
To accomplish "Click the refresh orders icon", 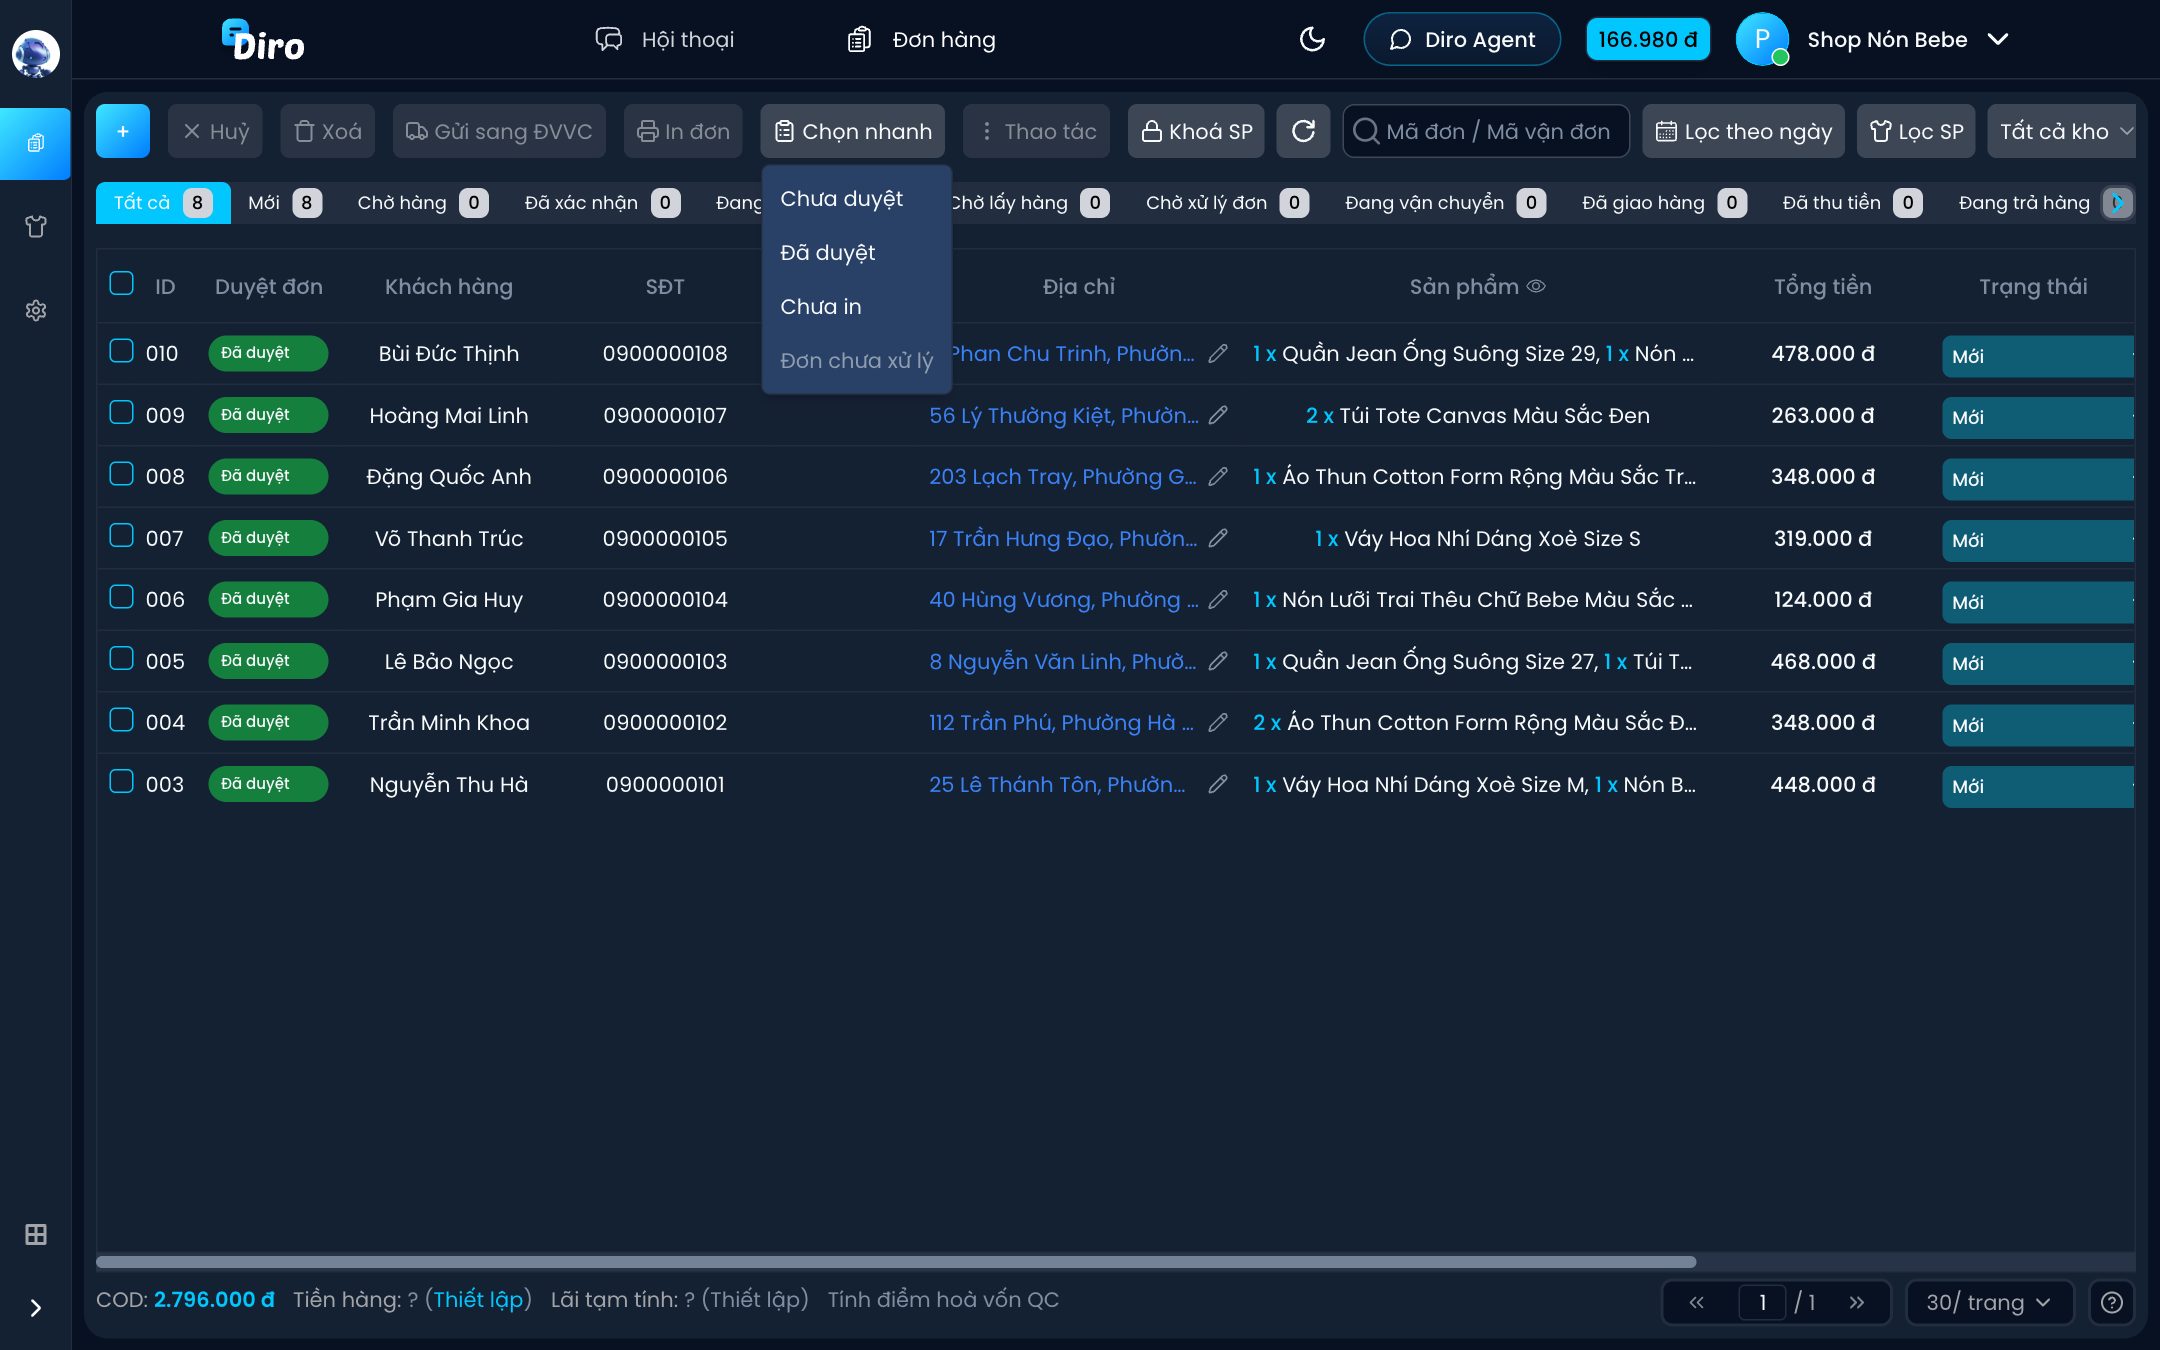I will coord(1303,131).
